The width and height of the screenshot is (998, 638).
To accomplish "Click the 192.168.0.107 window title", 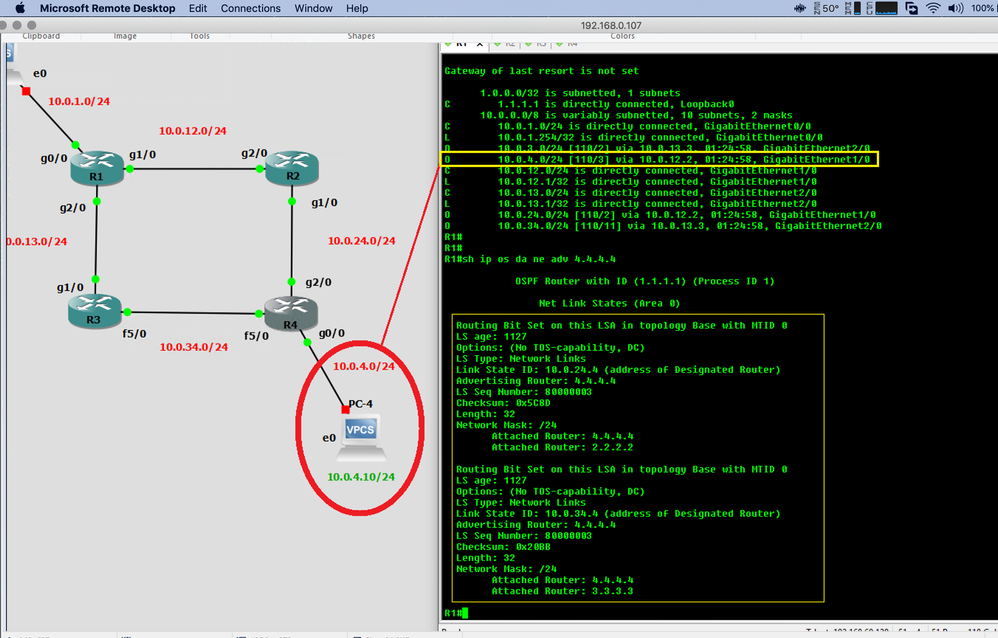I will [611, 25].
